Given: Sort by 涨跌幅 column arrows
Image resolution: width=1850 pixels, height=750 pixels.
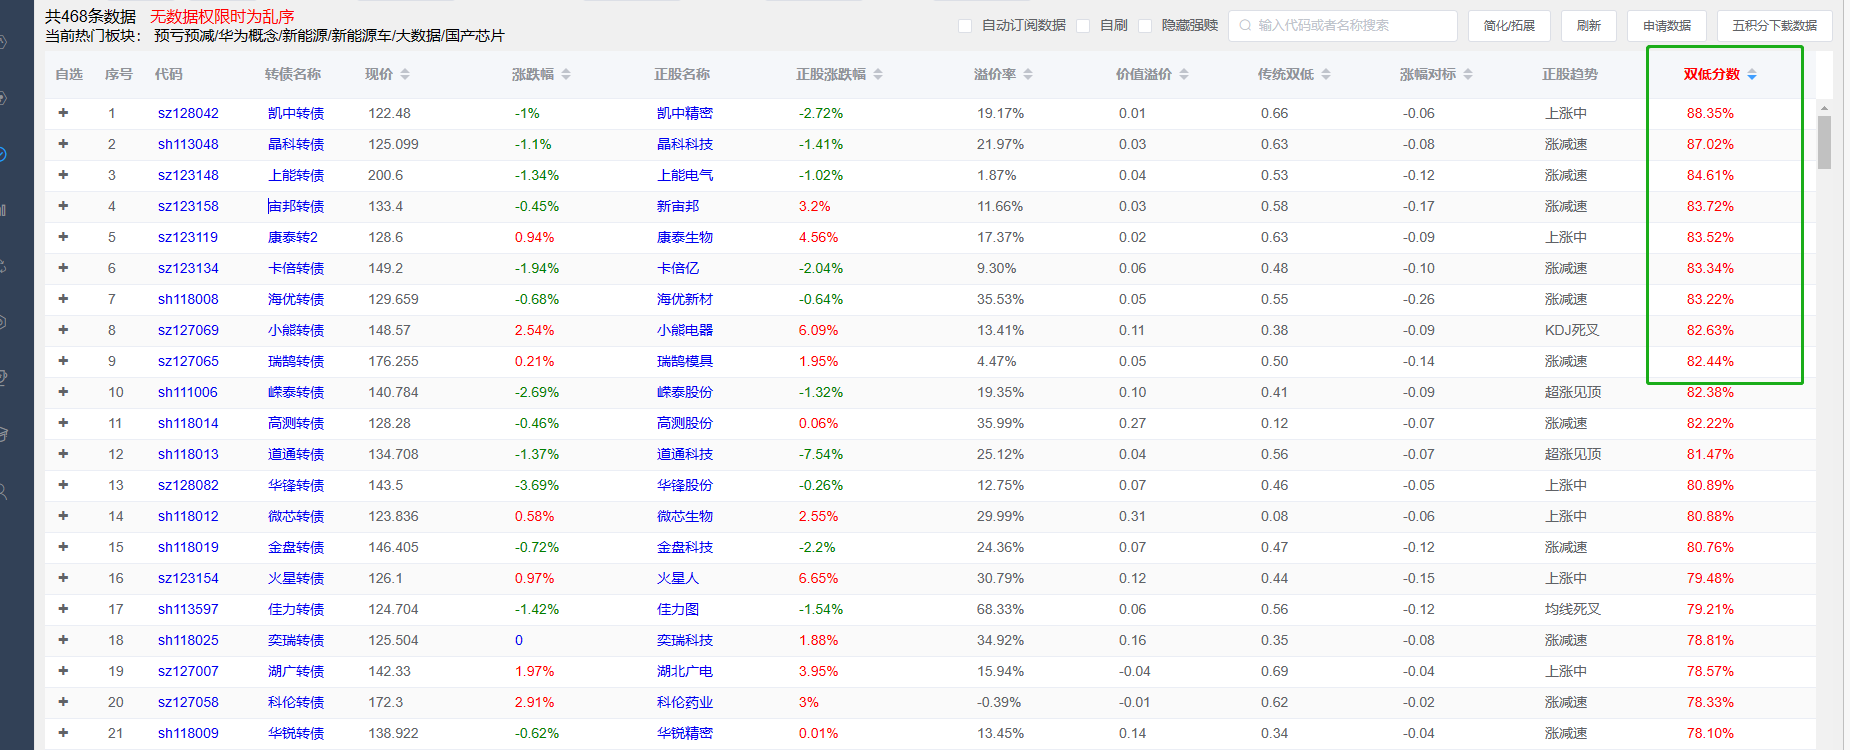Looking at the screenshot, I should click(566, 74).
